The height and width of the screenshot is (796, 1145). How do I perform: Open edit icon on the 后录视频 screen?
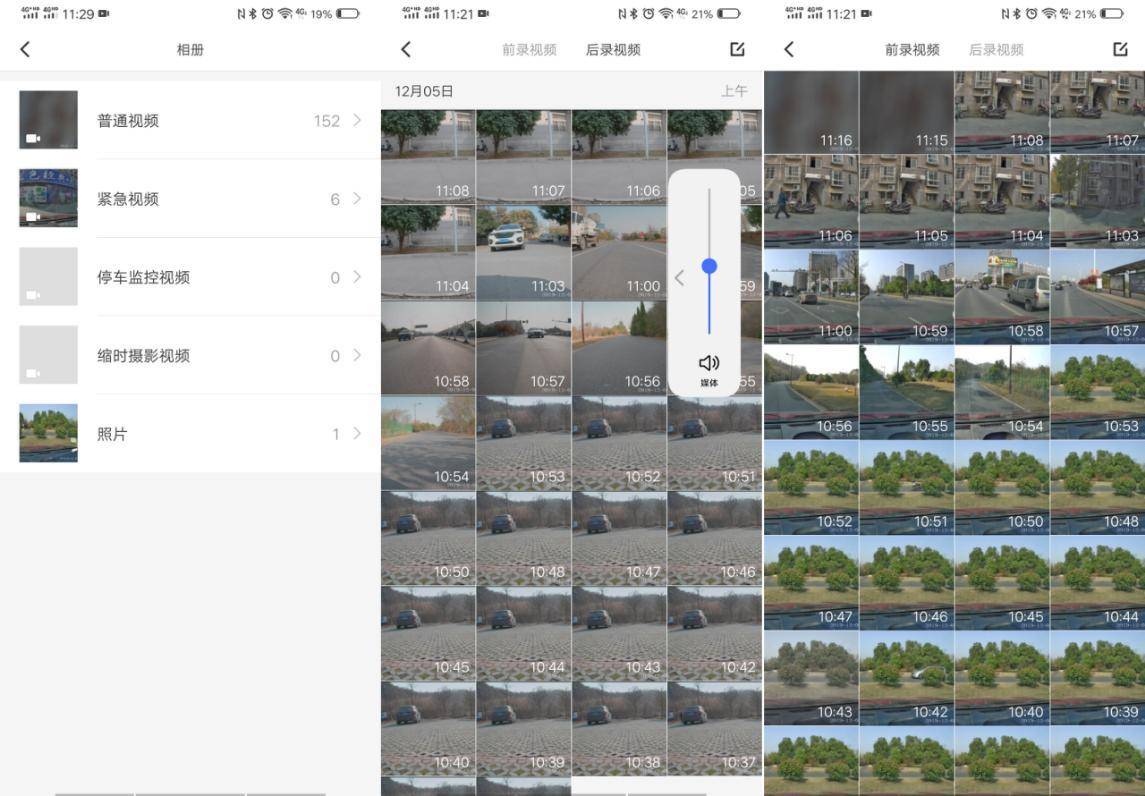738,49
